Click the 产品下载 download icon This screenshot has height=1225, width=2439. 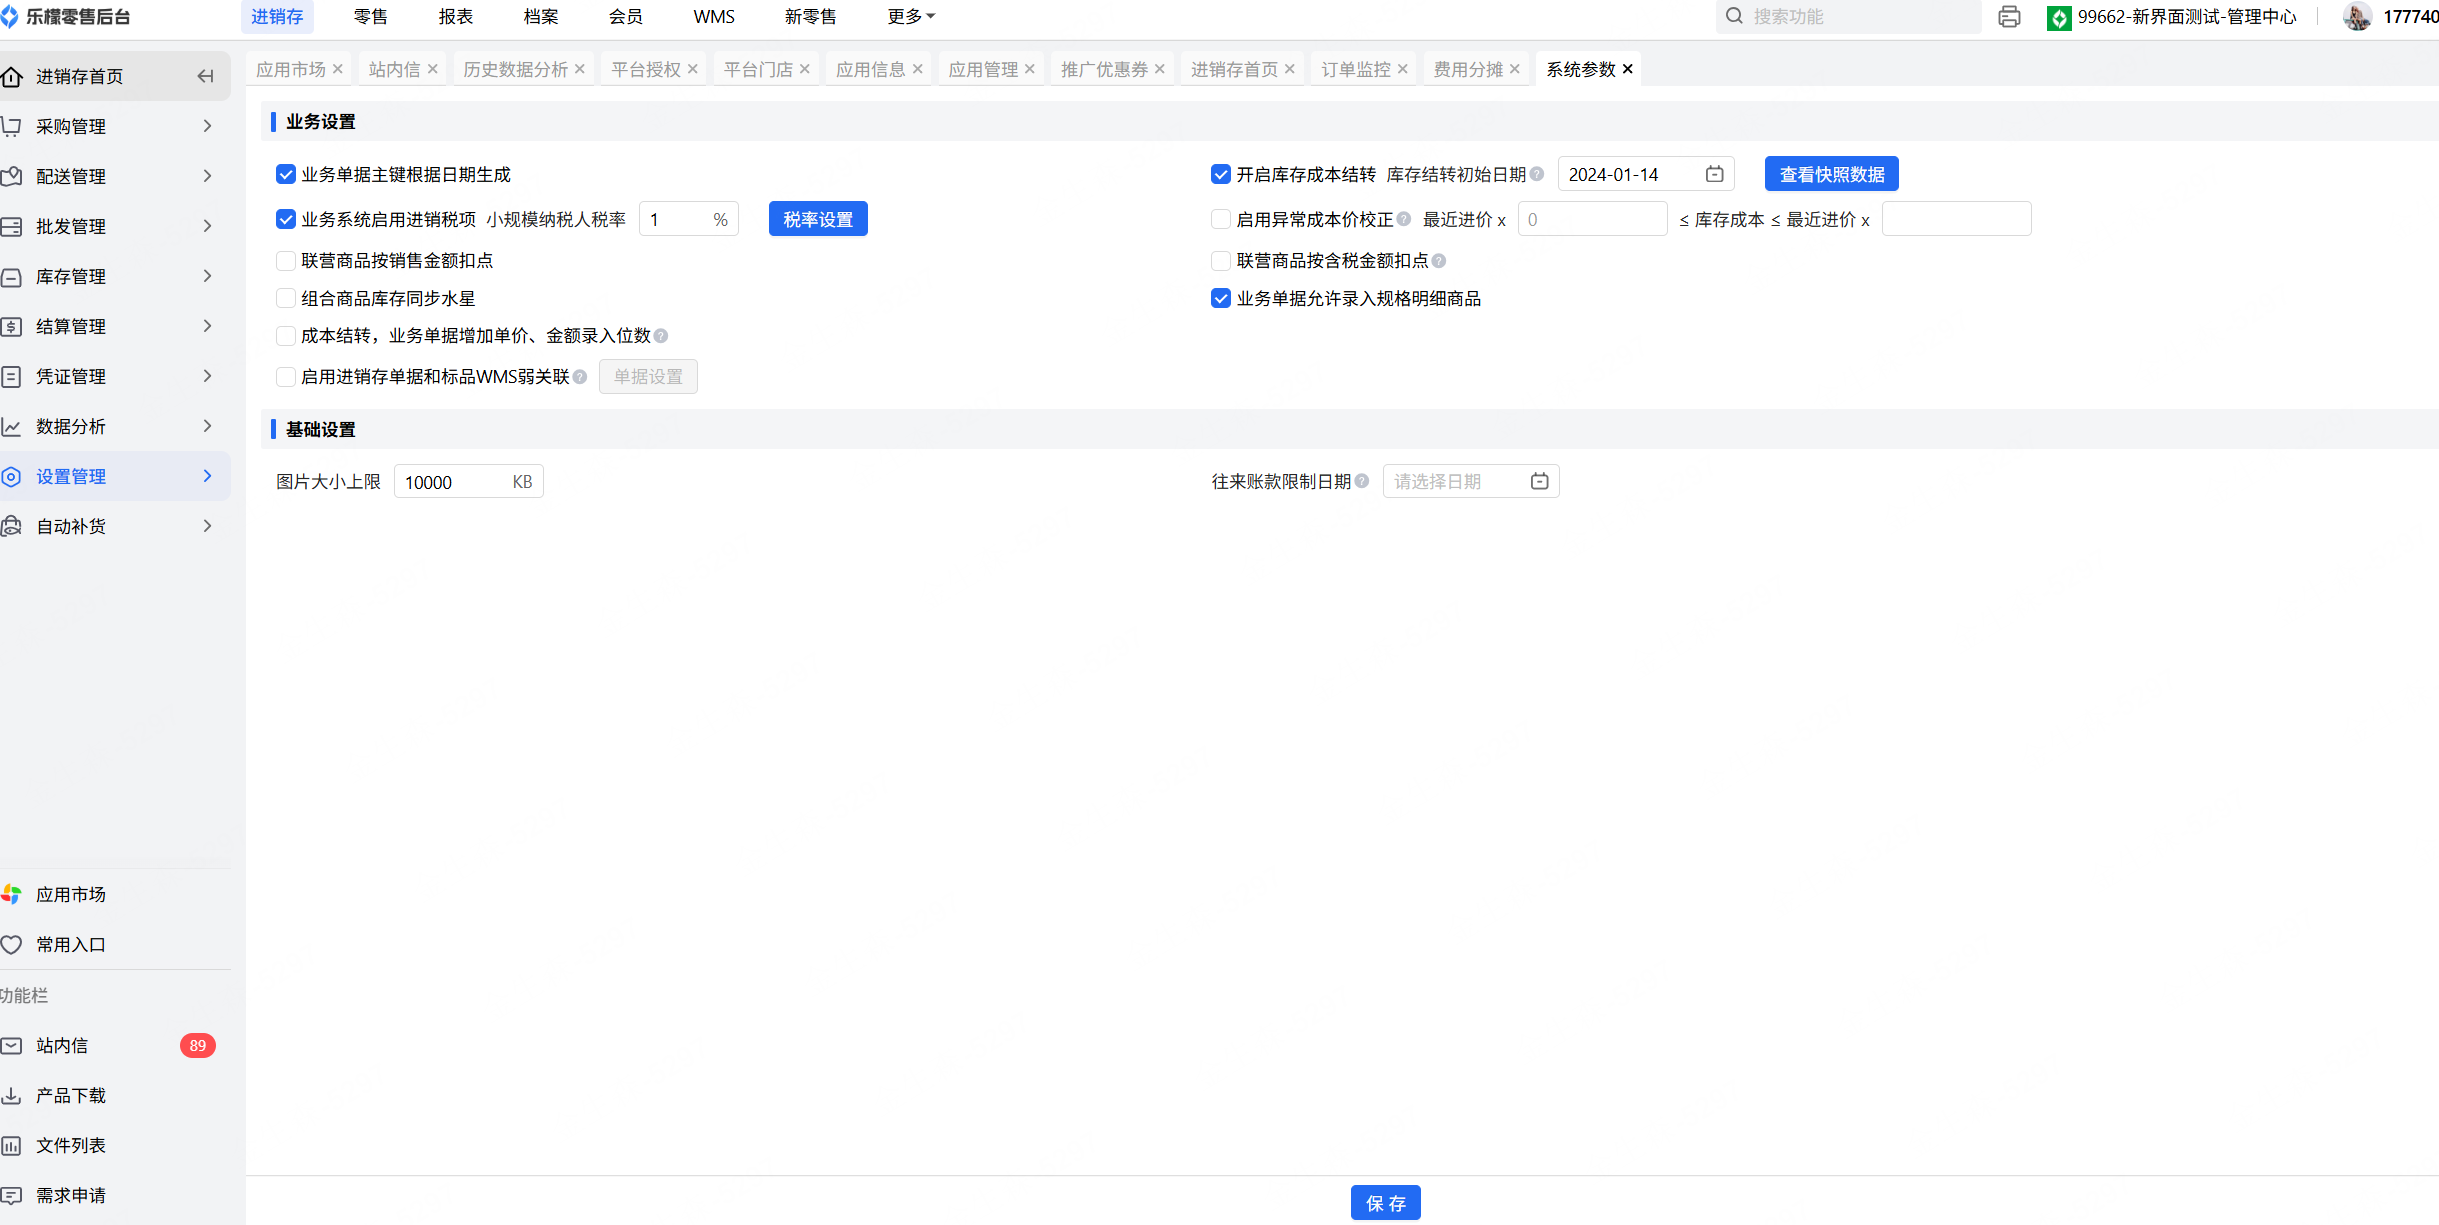pos(12,1095)
